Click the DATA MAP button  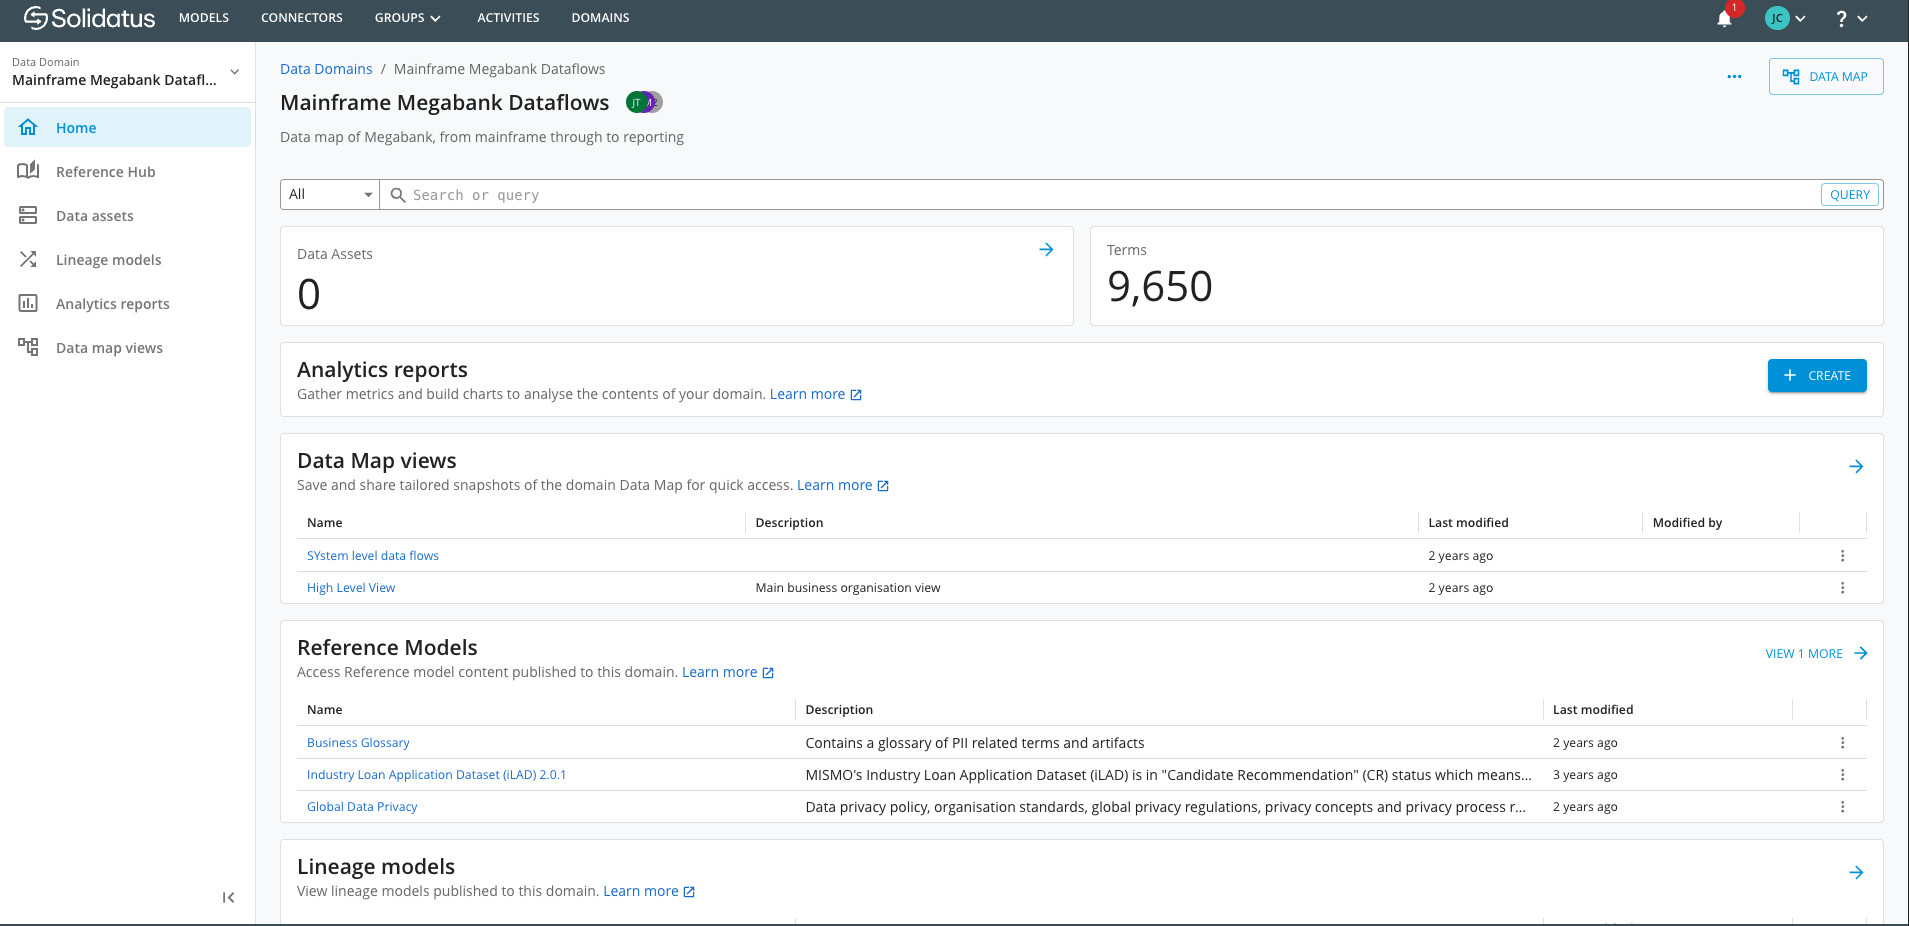pos(1826,77)
